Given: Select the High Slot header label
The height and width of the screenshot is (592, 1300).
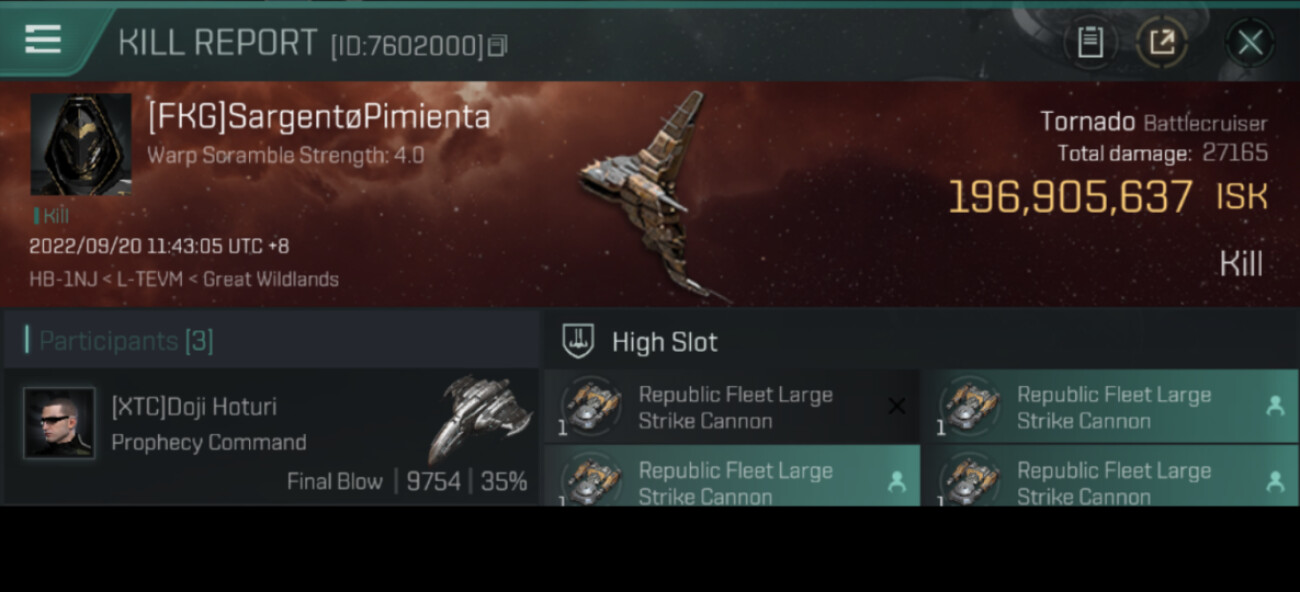Looking at the screenshot, I should click(664, 342).
